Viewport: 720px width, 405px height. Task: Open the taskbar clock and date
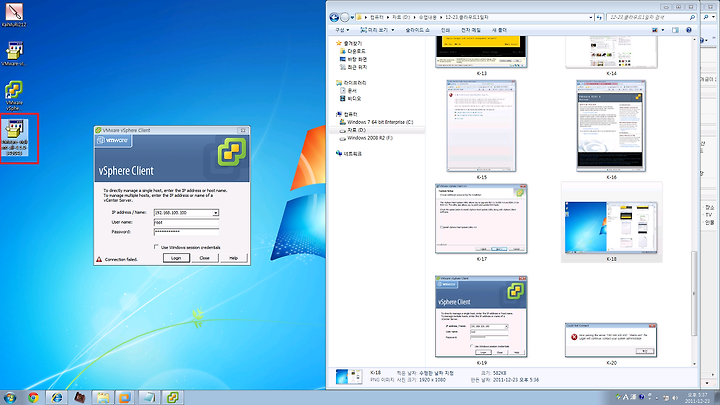coord(697,398)
